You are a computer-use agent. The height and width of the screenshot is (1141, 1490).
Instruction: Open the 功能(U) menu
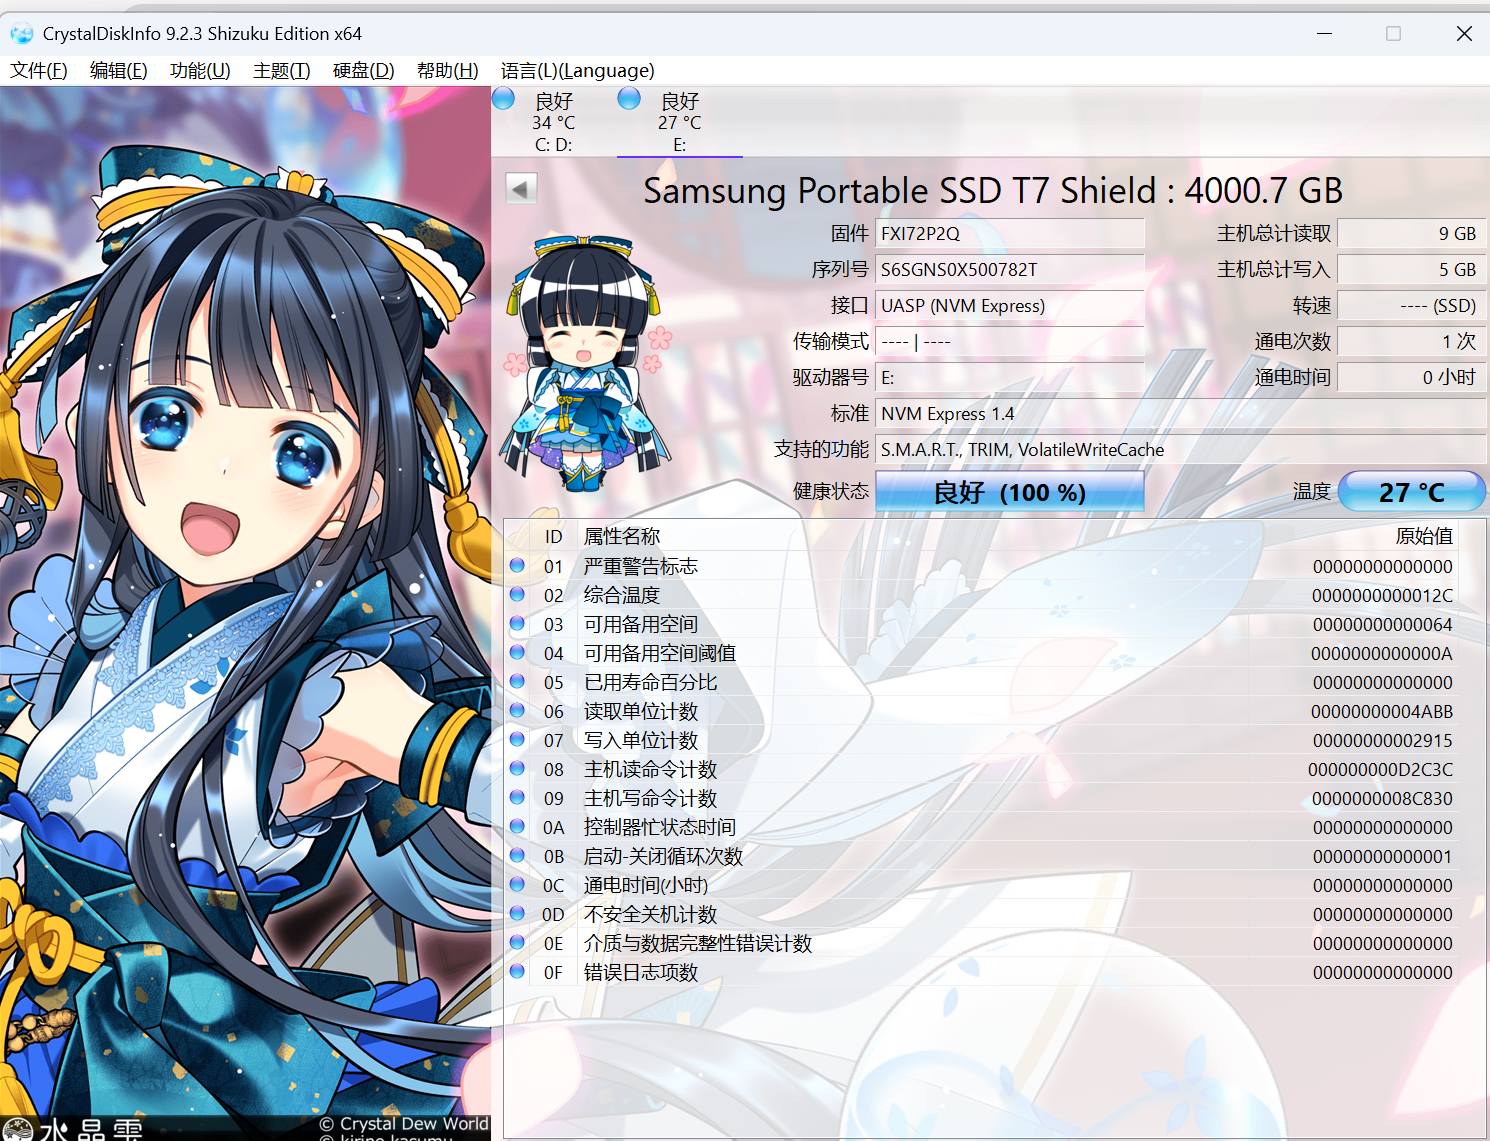(200, 70)
